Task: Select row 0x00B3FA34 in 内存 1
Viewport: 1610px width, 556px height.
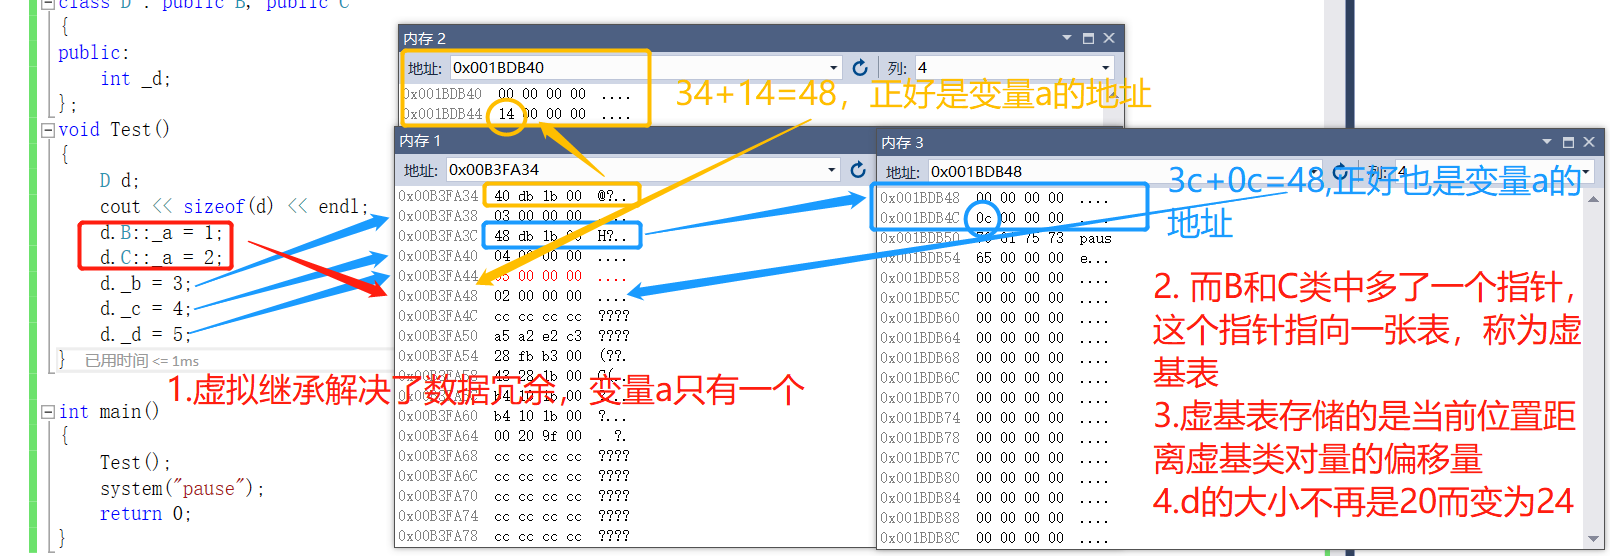Action: (x=514, y=196)
